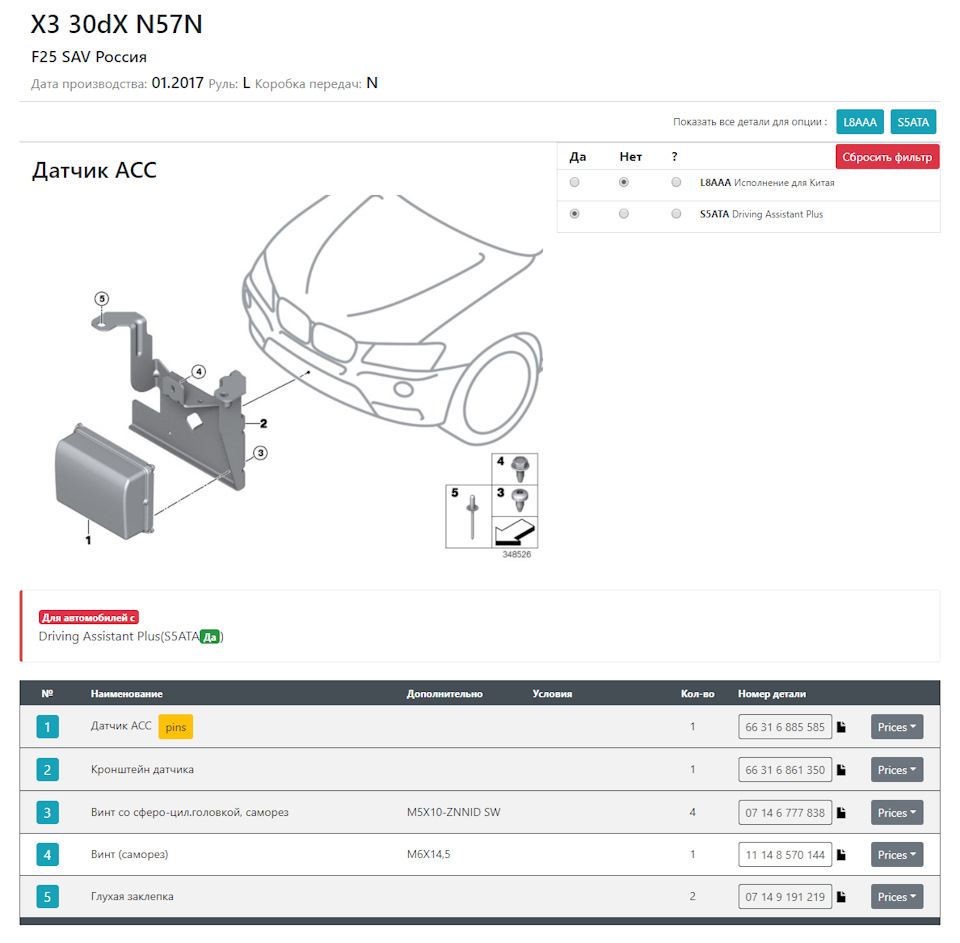Select row number badge 1 for Датчик ACC

(x=47, y=727)
